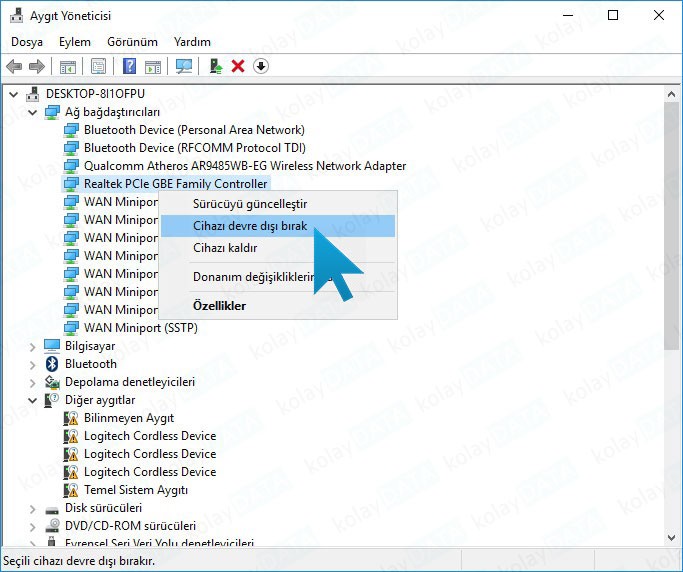This screenshot has height=572, width=683.
Task: Click the Disk sürücüleri drive icon
Action: tap(52, 510)
